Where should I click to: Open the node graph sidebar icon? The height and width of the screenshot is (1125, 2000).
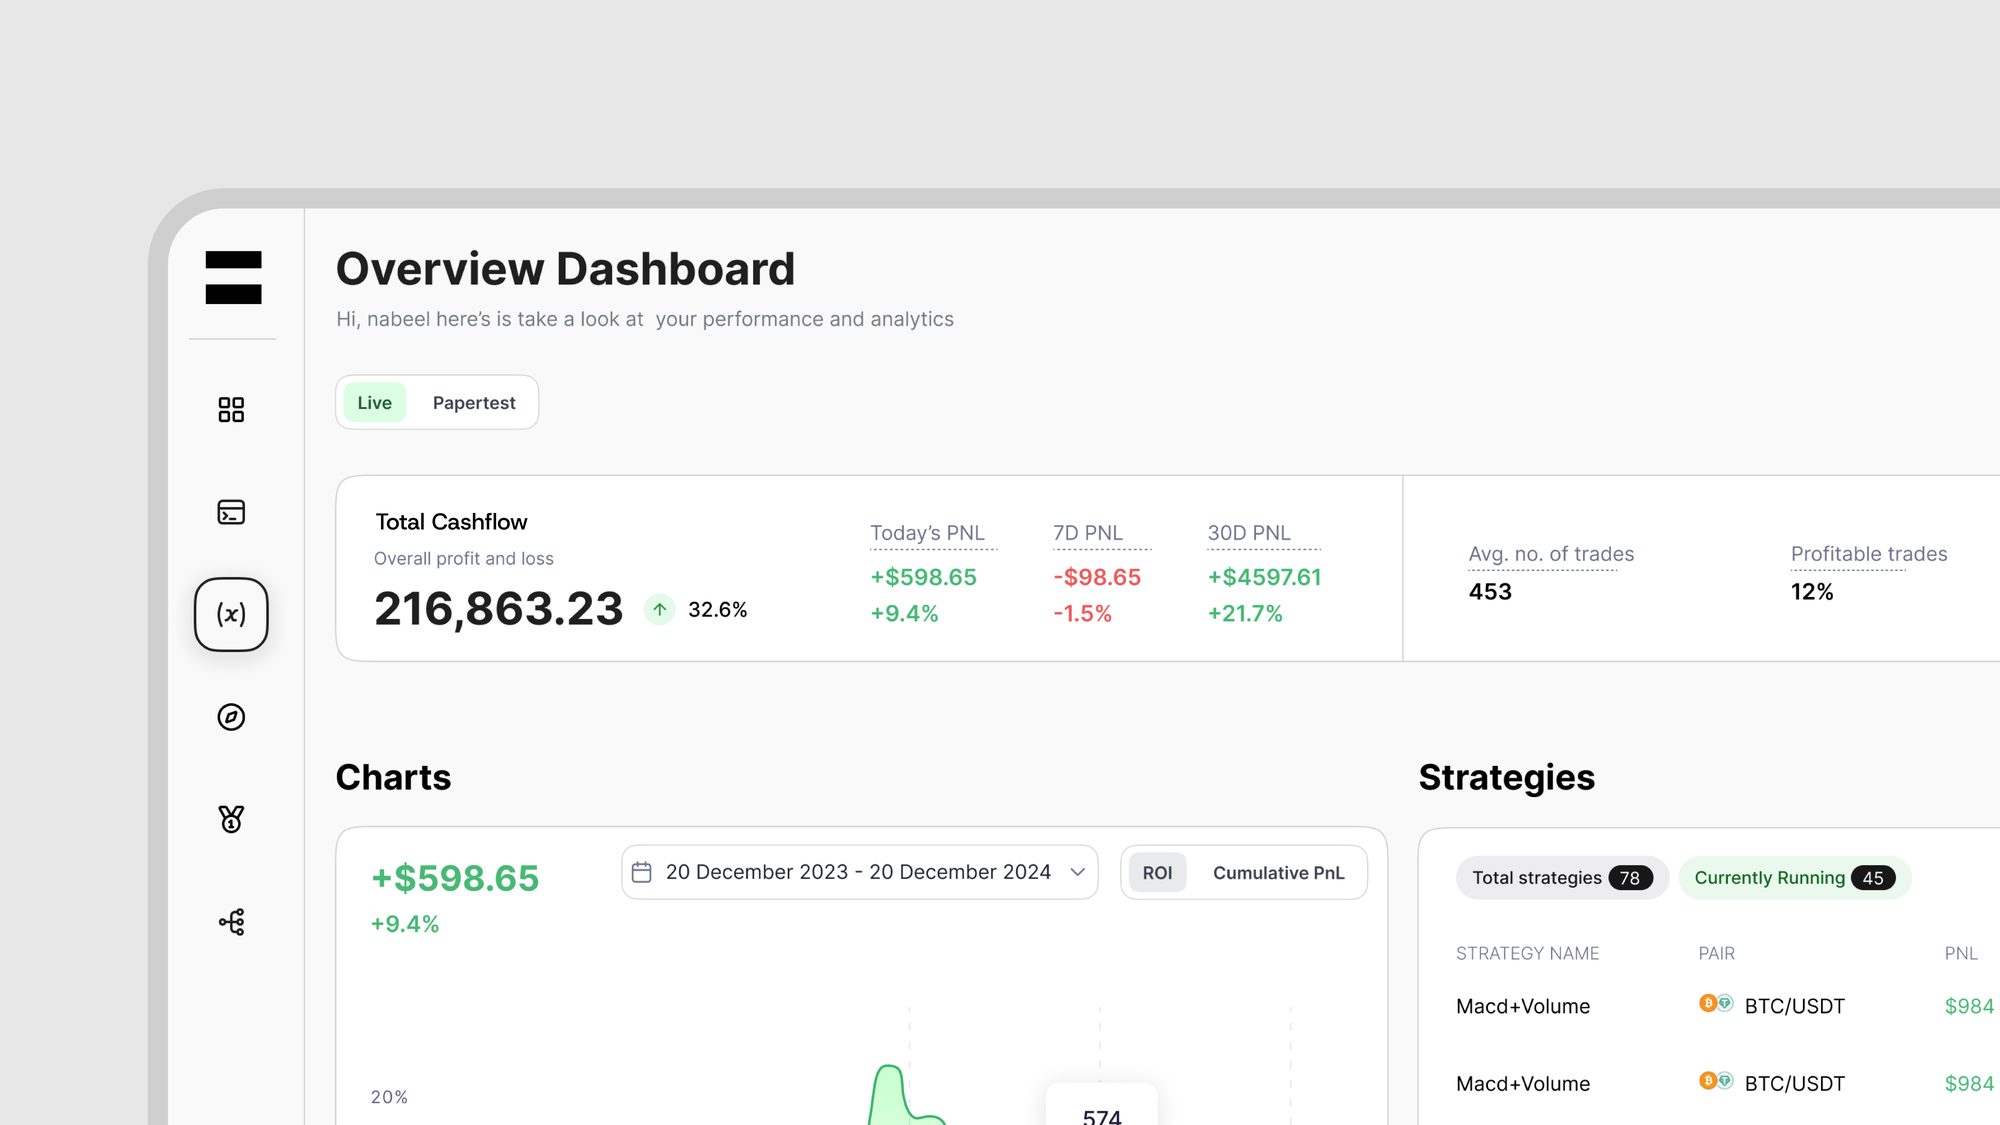click(231, 922)
